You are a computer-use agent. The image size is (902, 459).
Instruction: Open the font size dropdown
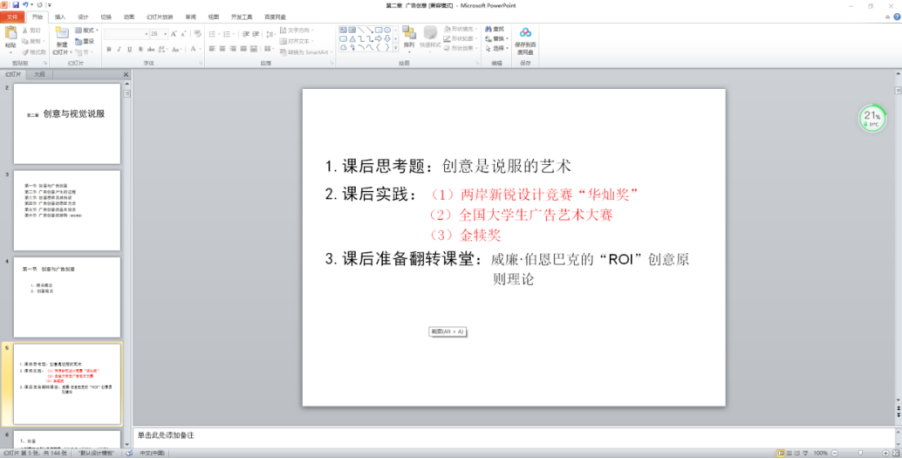pyautogui.click(x=166, y=33)
